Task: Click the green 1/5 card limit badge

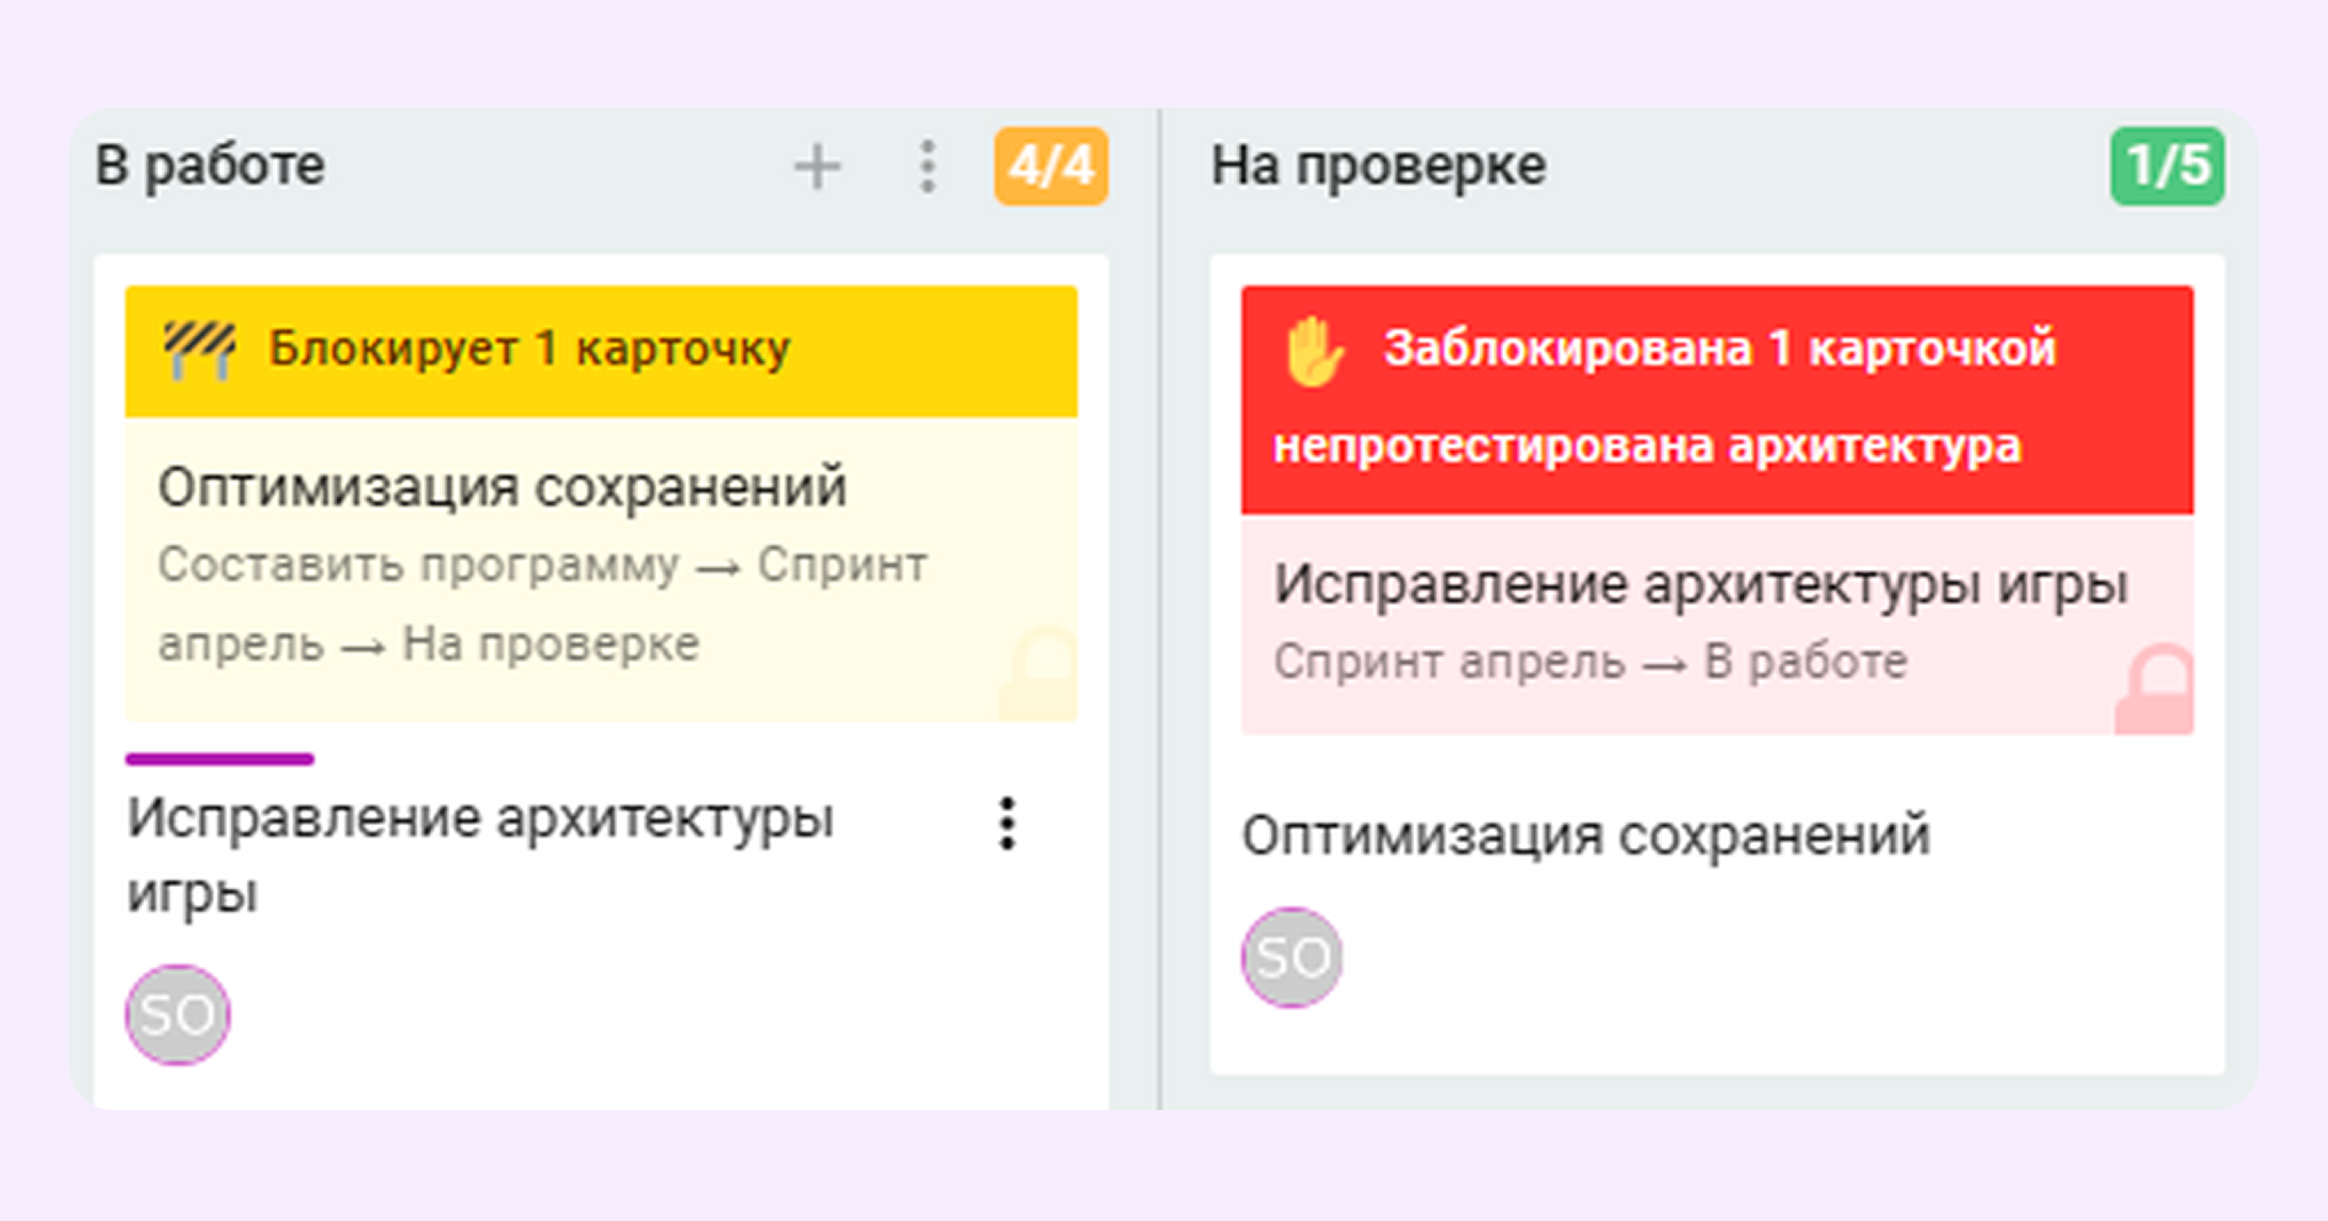Action: tap(2168, 163)
